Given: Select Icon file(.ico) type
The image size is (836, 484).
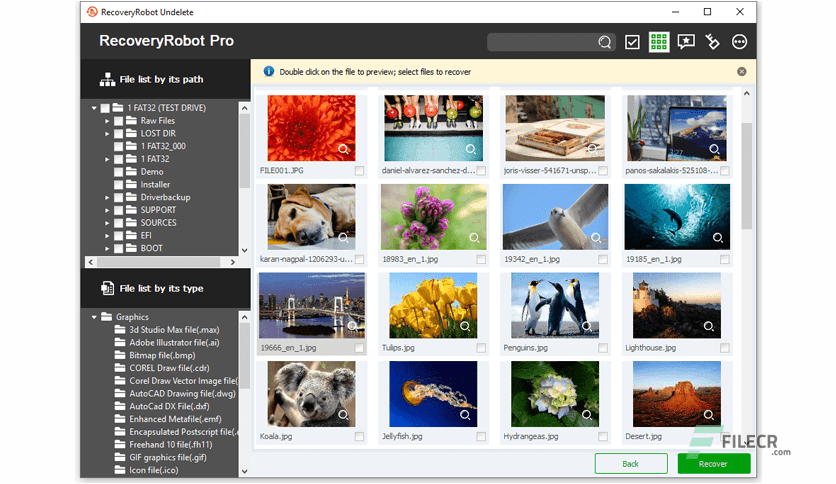Looking at the screenshot, I should point(154,470).
